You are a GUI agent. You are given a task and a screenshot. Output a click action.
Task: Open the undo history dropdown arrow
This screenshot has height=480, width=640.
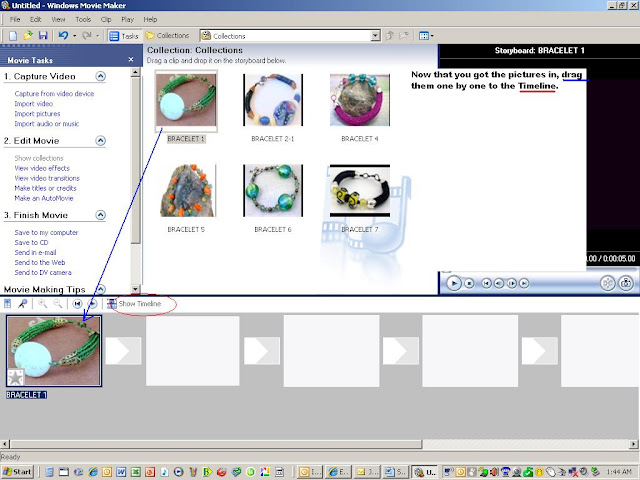coord(74,36)
